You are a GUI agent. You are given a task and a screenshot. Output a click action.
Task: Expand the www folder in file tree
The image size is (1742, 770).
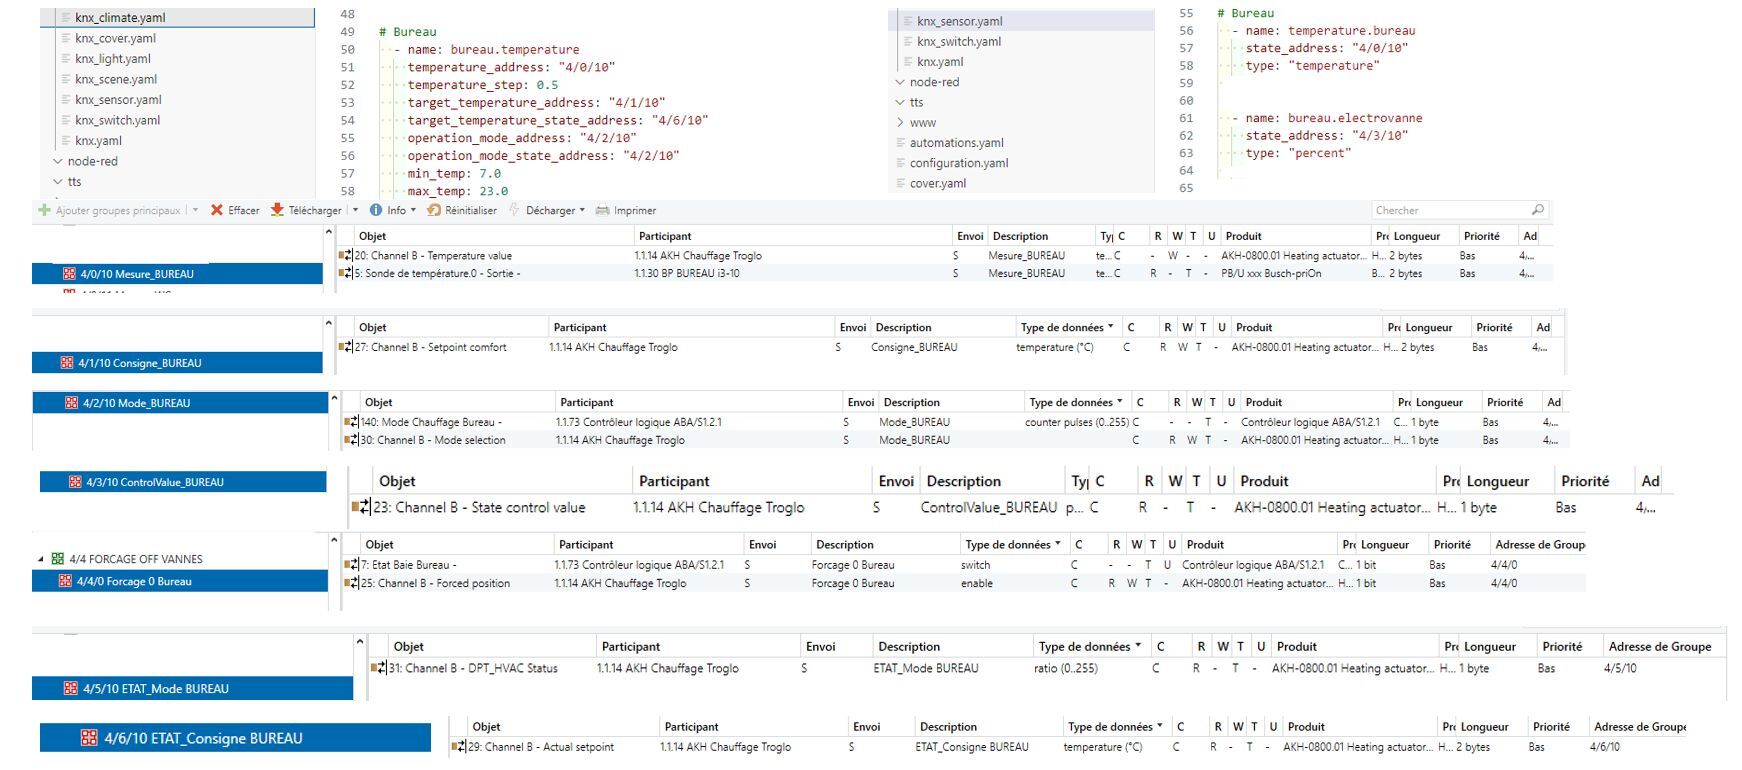(900, 122)
